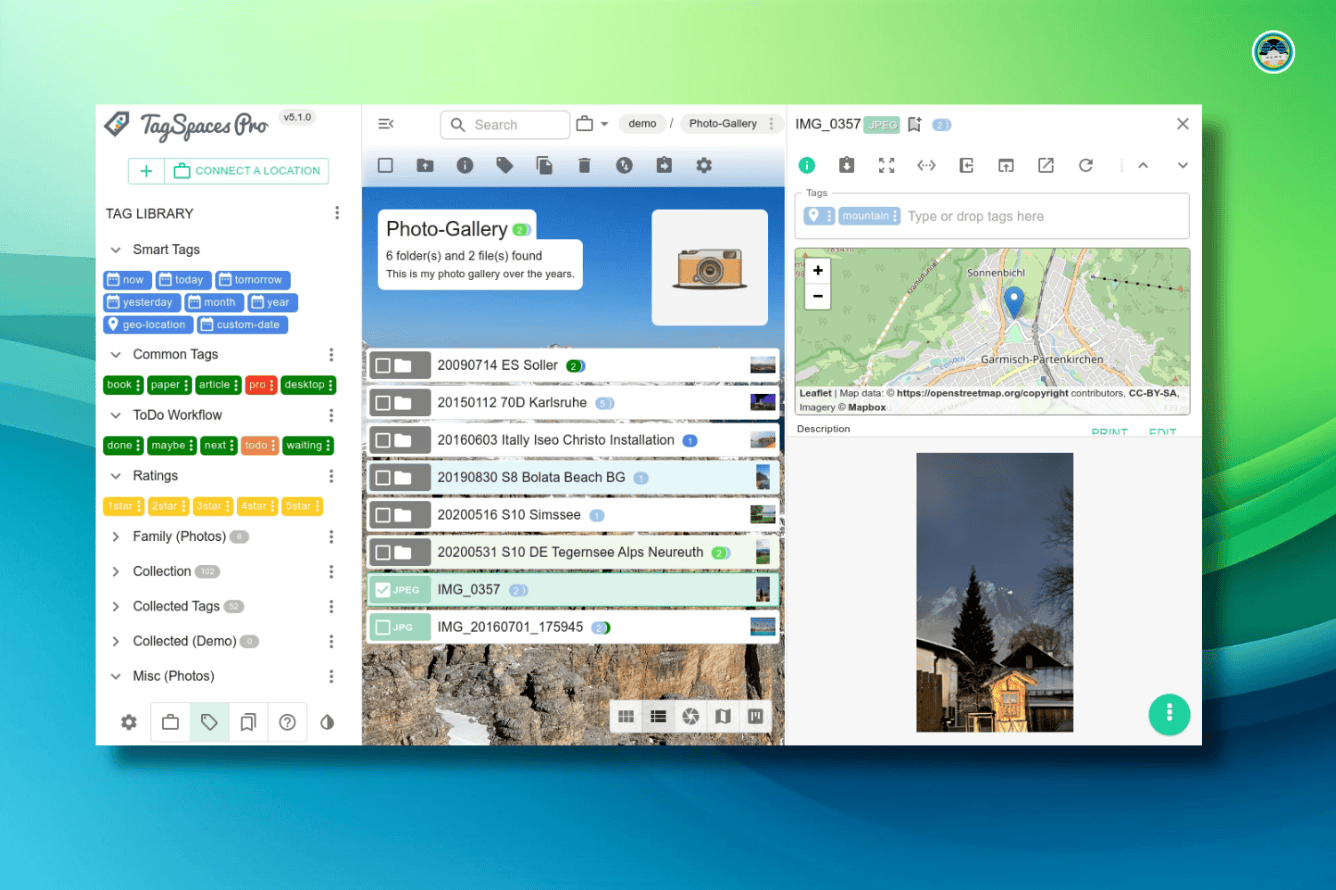This screenshot has height=890, width=1336.
Task: Zoom in on the map
Action: point(817,271)
